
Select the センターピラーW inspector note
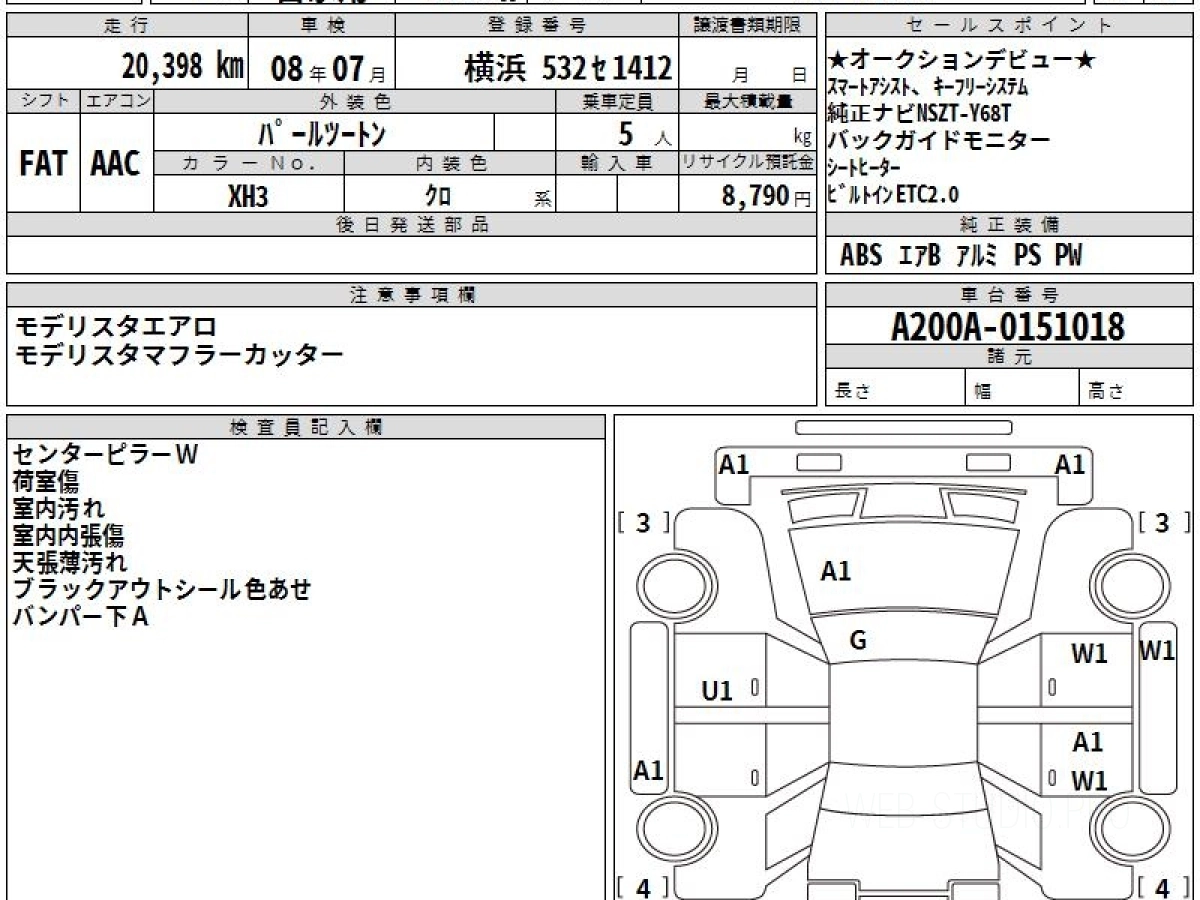coord(105,455)
